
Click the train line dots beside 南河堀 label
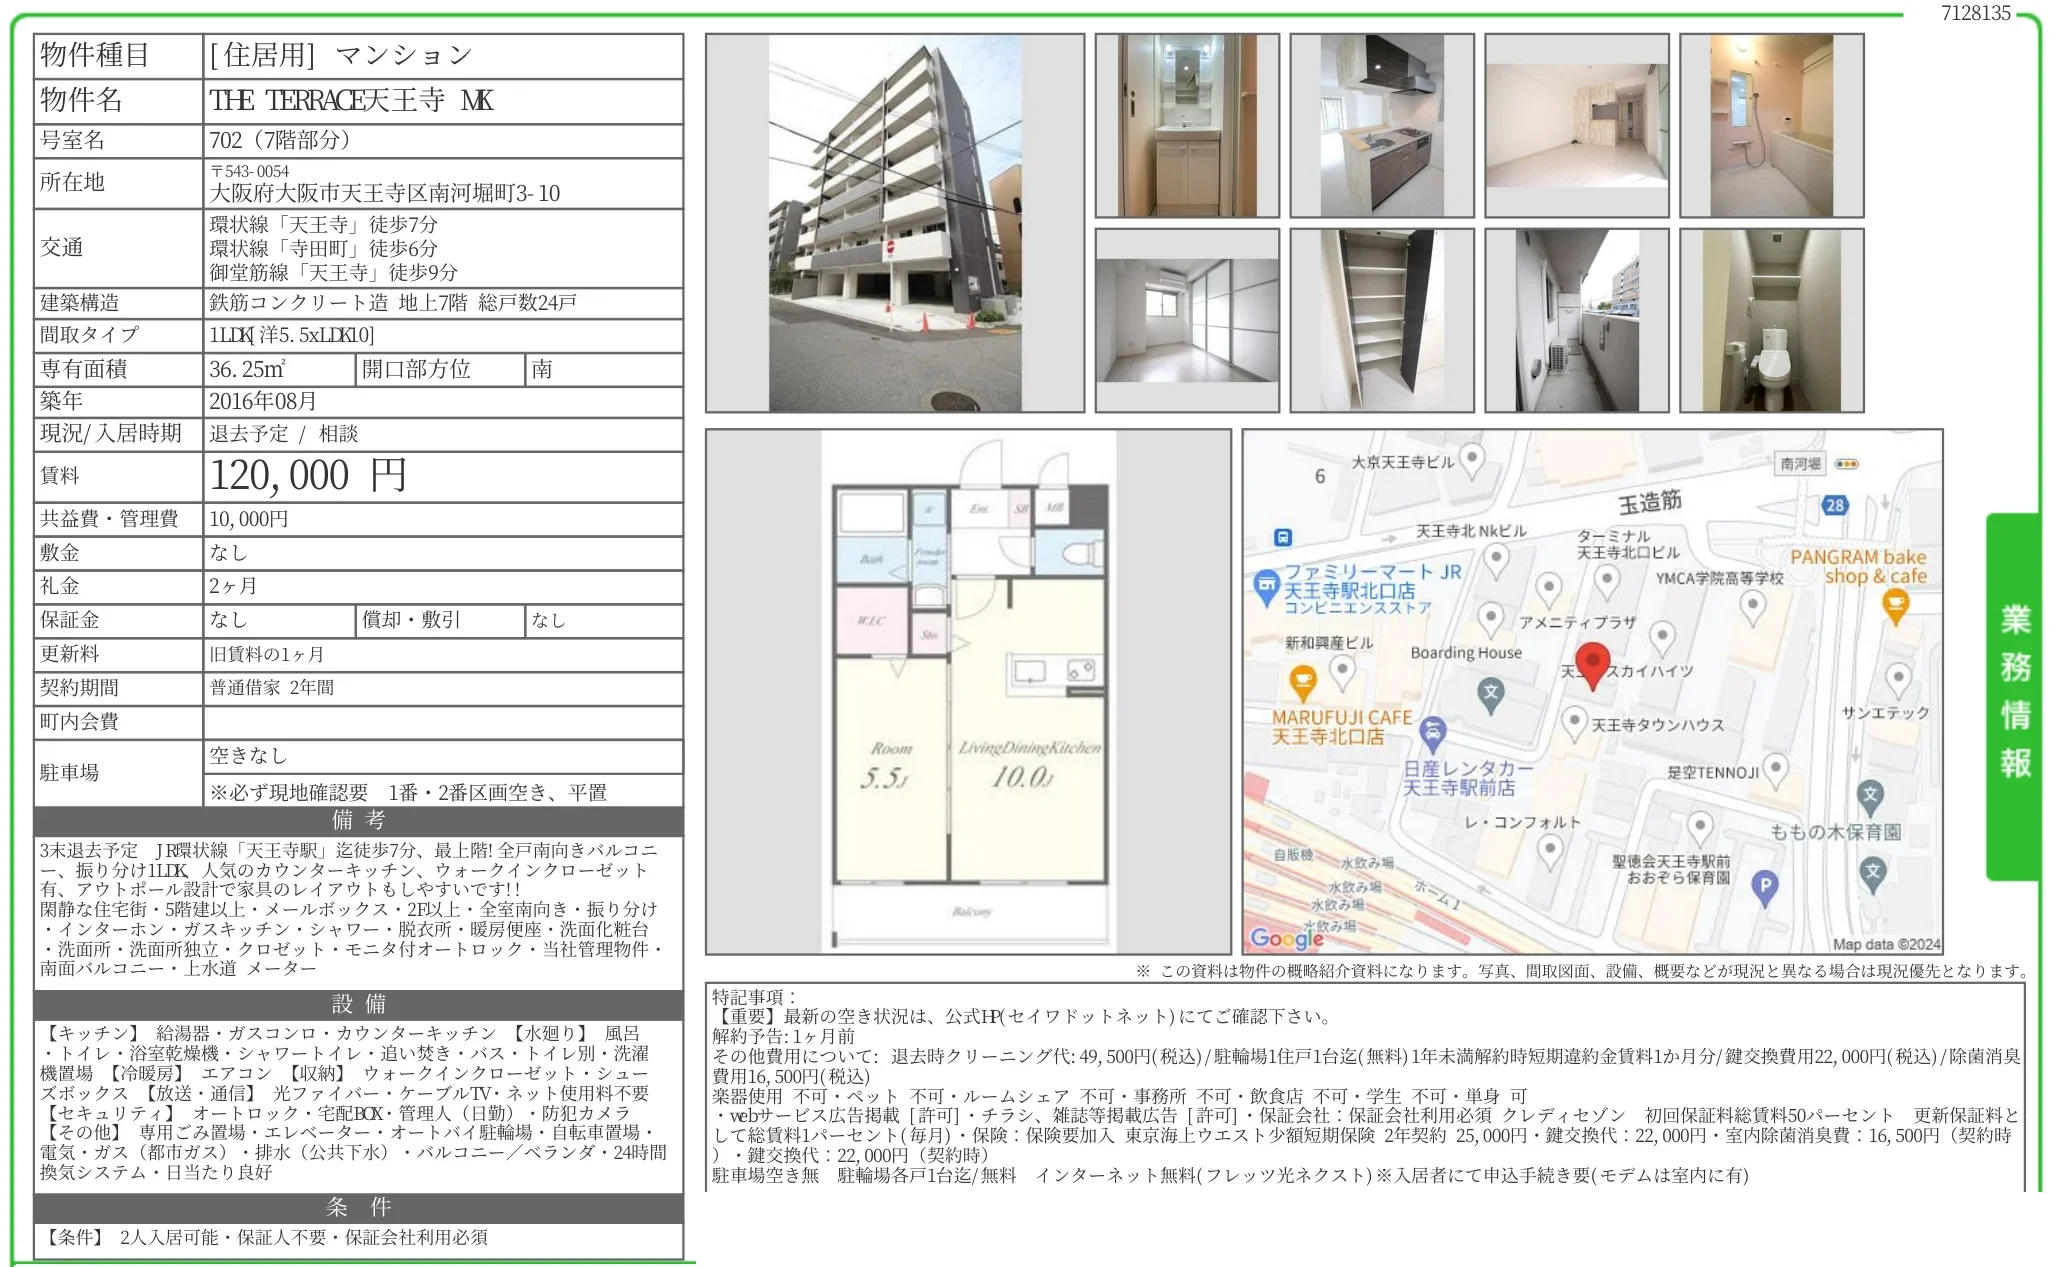pos(1847,465)
